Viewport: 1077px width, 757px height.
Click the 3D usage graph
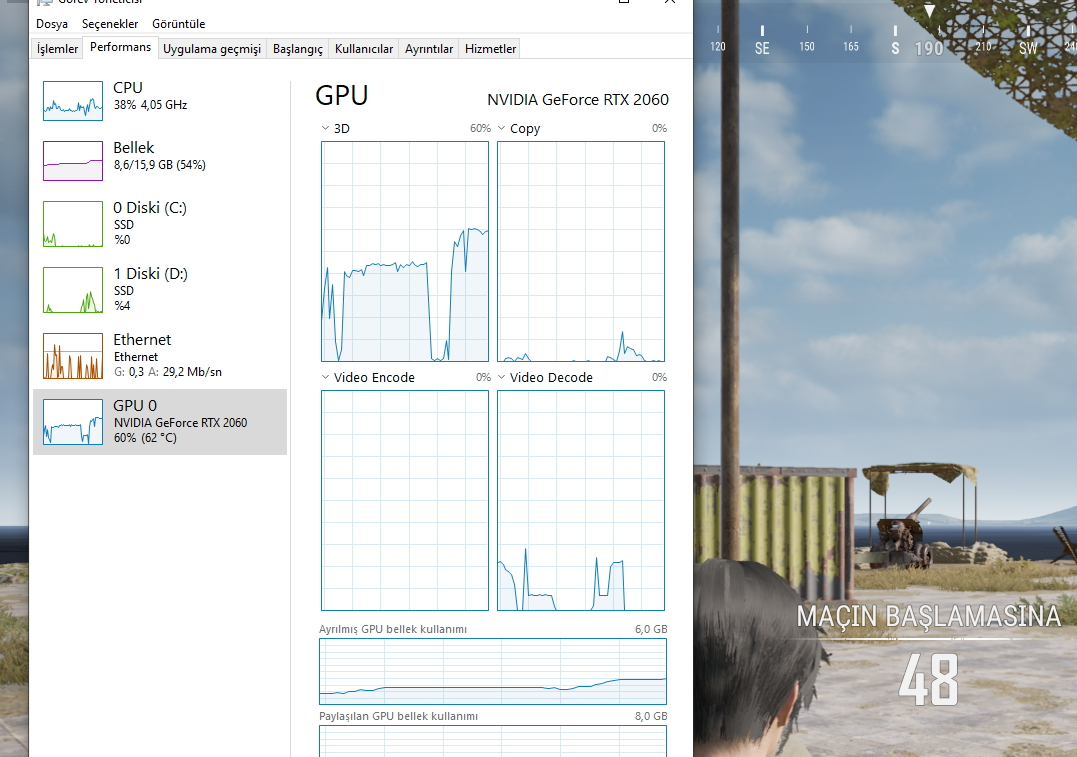[405, 251]
